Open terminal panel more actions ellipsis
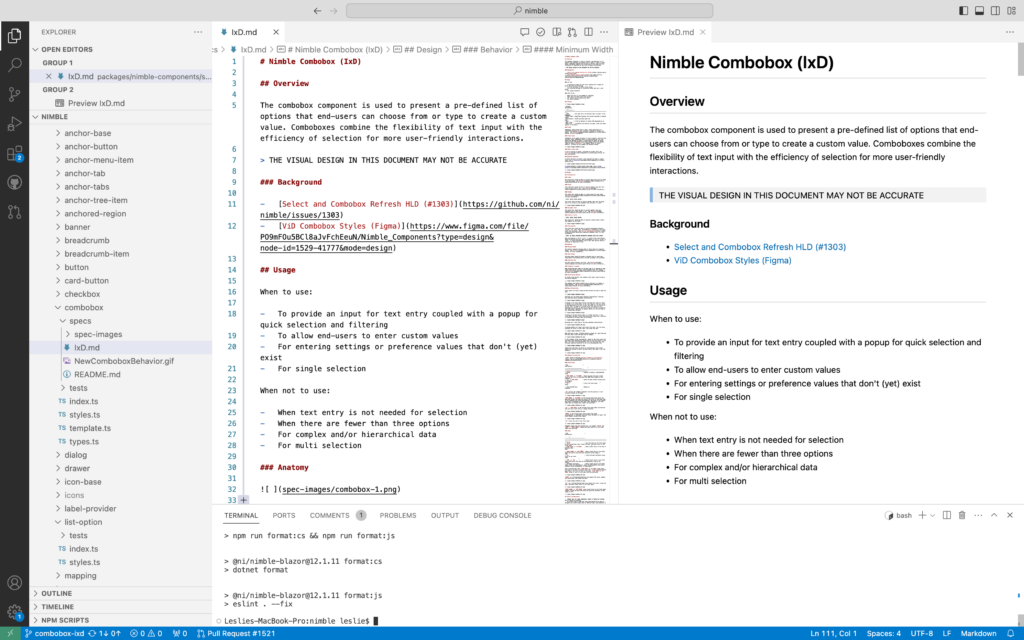 coord(978,515)
